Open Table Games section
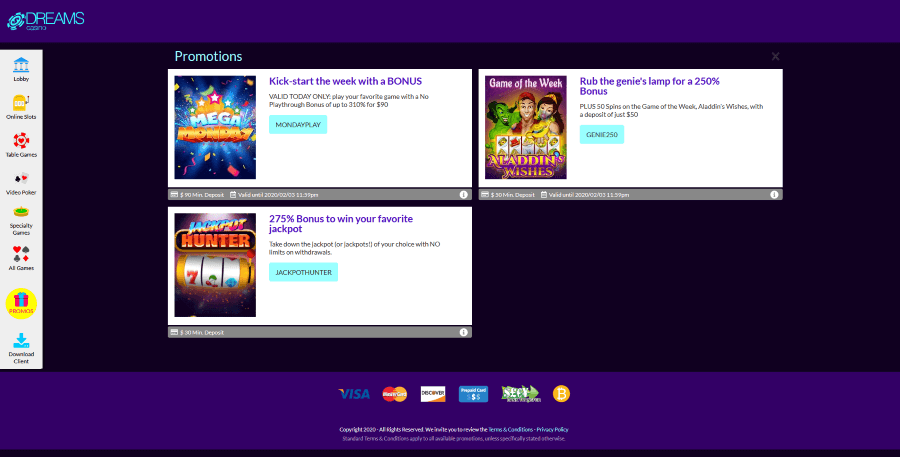 (21, 145)
